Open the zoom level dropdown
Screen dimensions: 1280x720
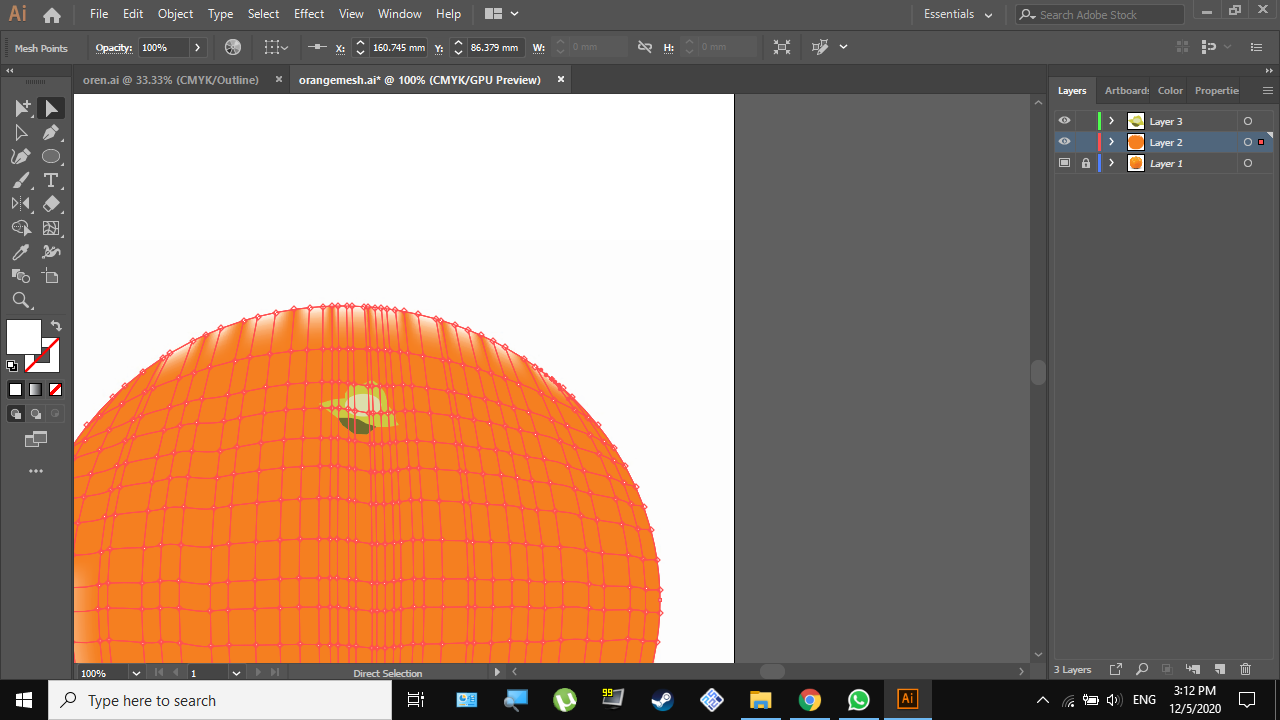pos(136,673)
